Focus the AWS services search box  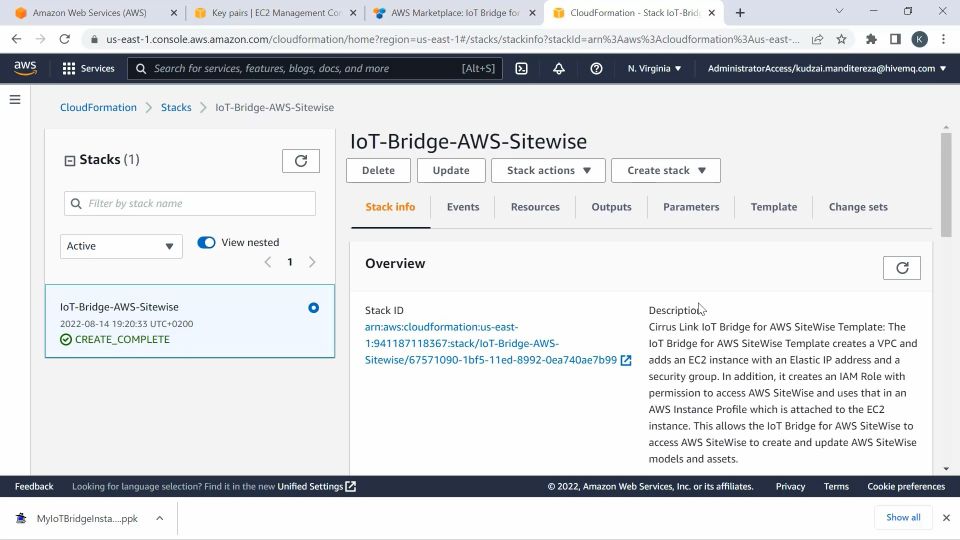tap(315, 69)
